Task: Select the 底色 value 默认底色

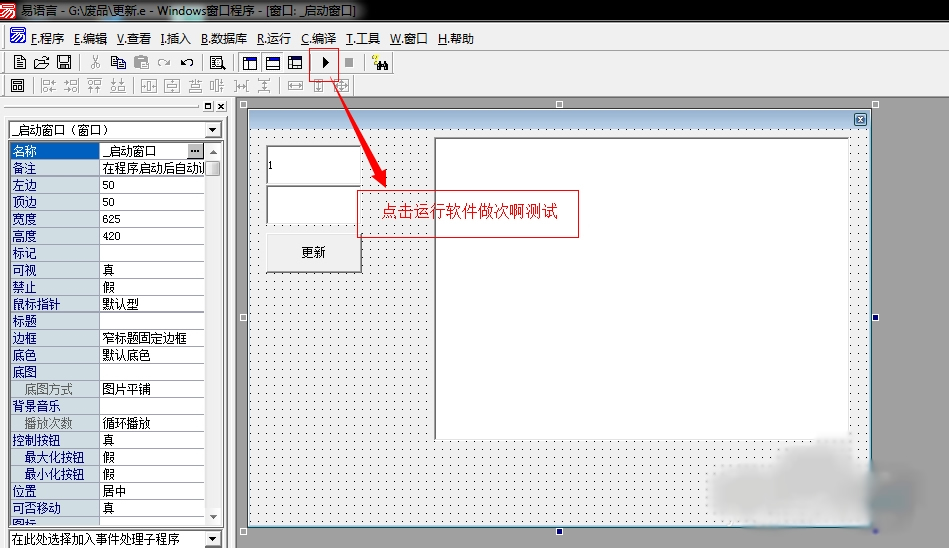Action: [x=152, y=355]
